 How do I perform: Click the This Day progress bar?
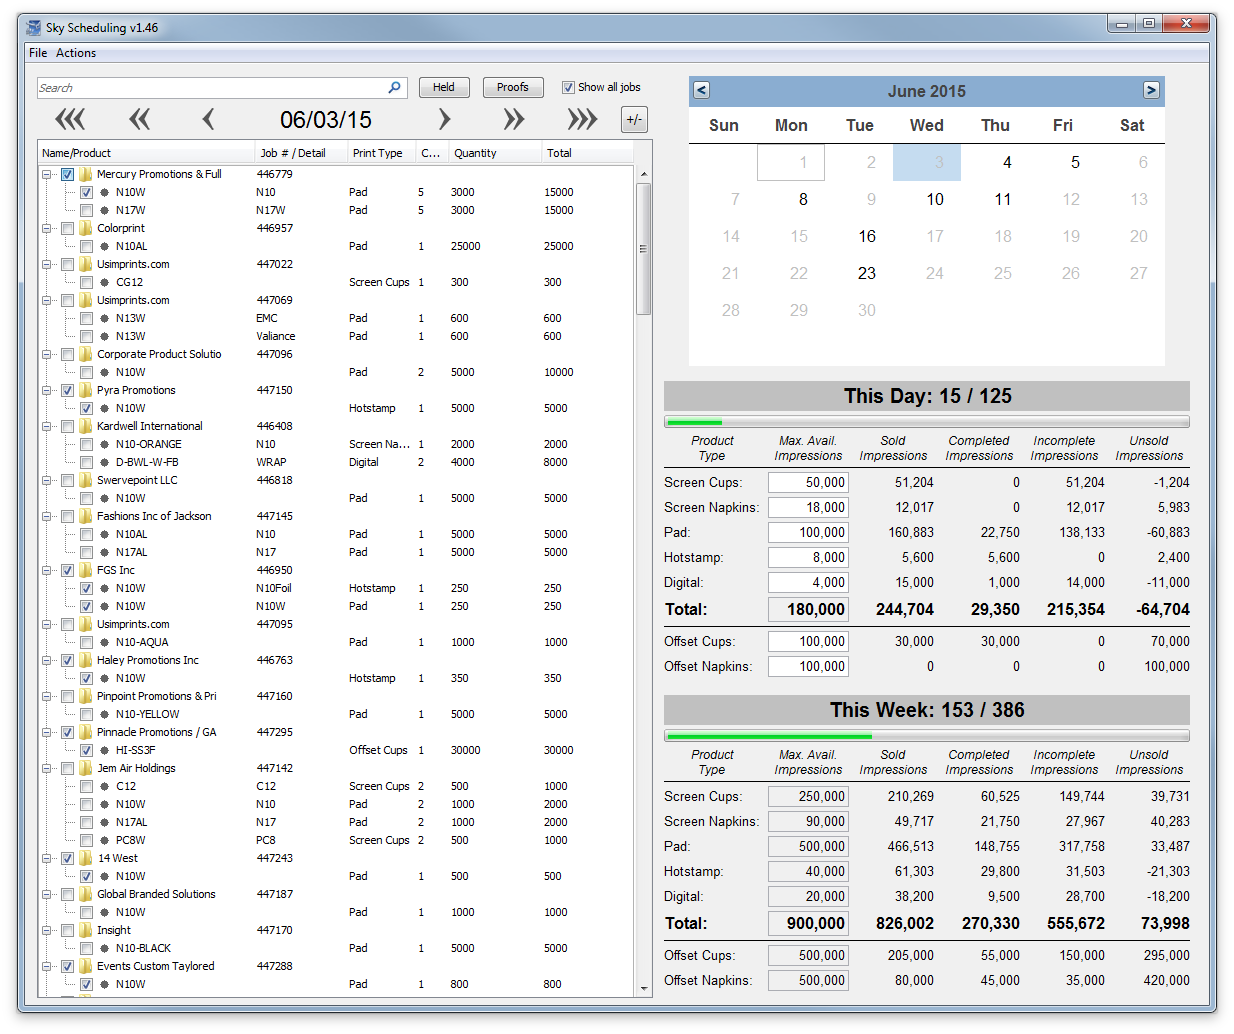926,422
